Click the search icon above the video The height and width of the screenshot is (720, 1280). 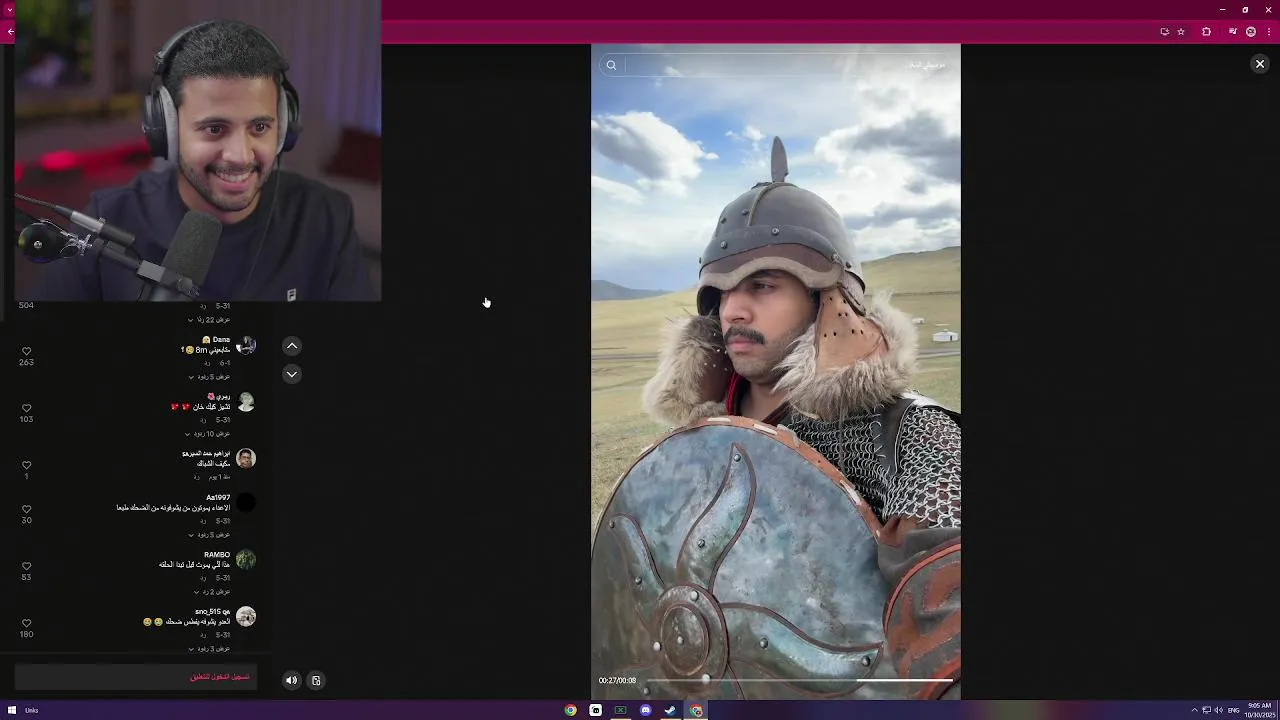coord(611,65)
